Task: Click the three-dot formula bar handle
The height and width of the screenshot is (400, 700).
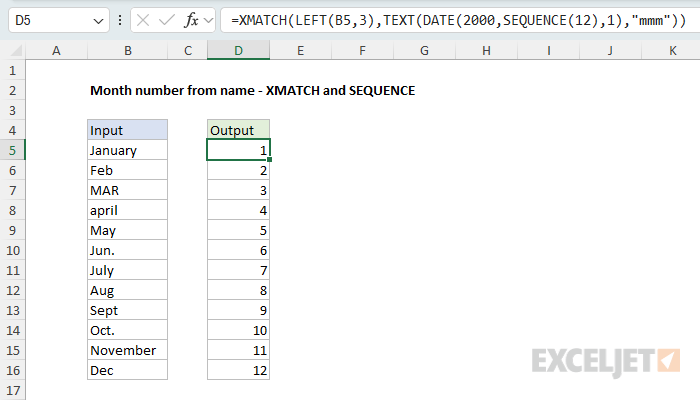Action: coord(120,20)
